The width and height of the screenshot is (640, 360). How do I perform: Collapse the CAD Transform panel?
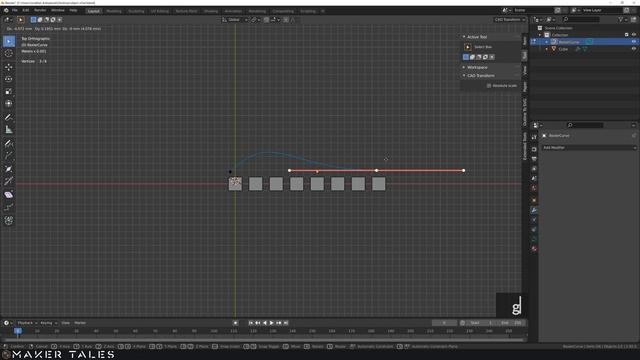pos(464,76)
